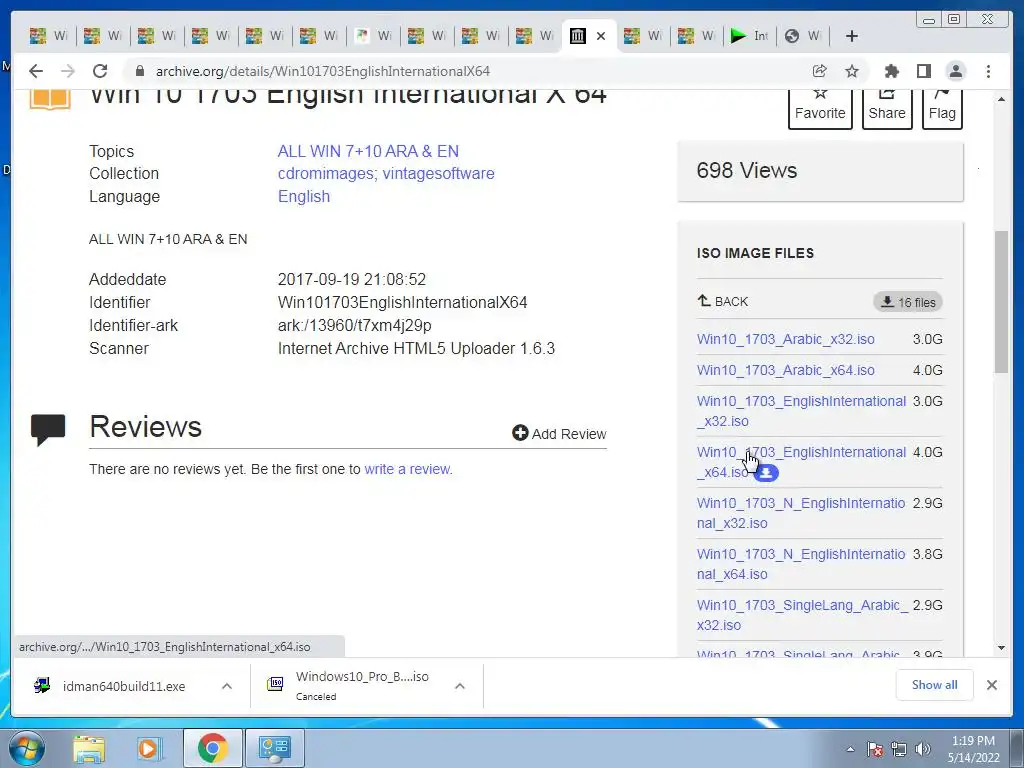Viewport: 1024px width, 768px height.
Task: Click the English language link
Action: pos(304,197)
